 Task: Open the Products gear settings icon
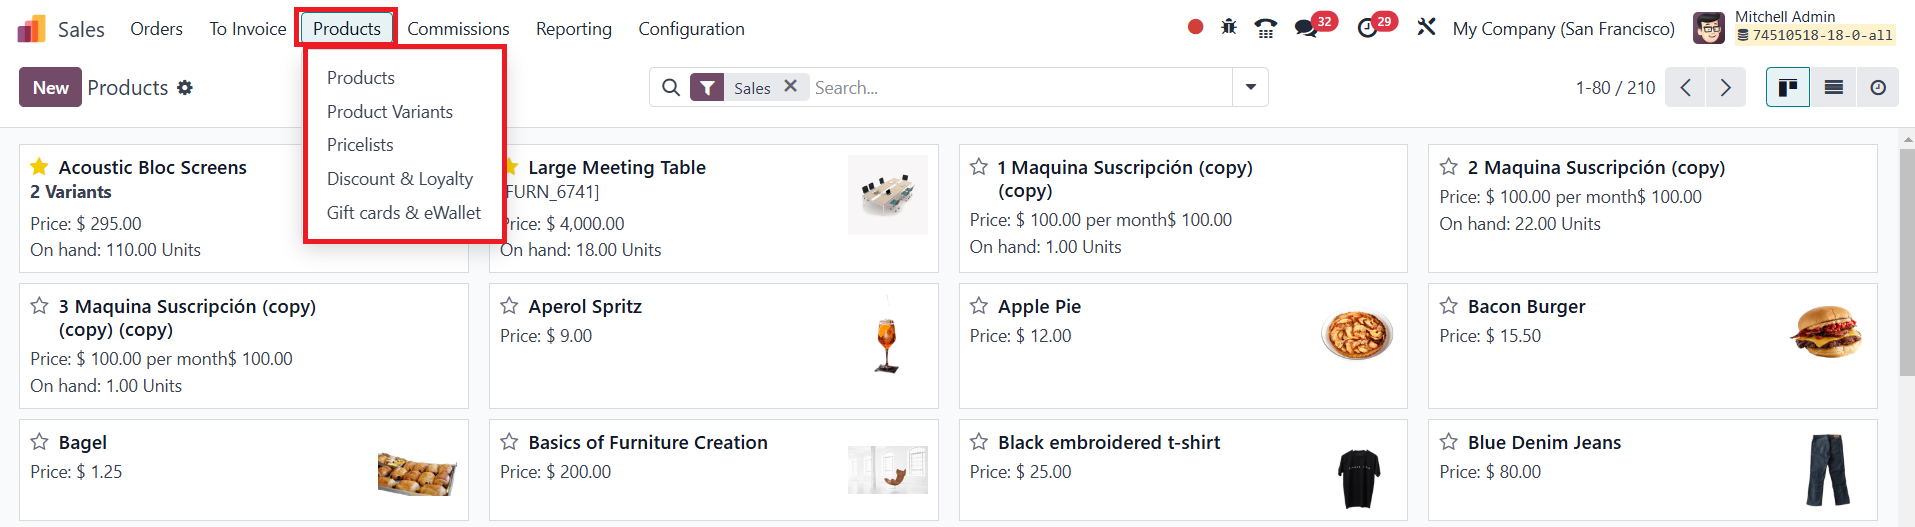[x=185, y=88]
